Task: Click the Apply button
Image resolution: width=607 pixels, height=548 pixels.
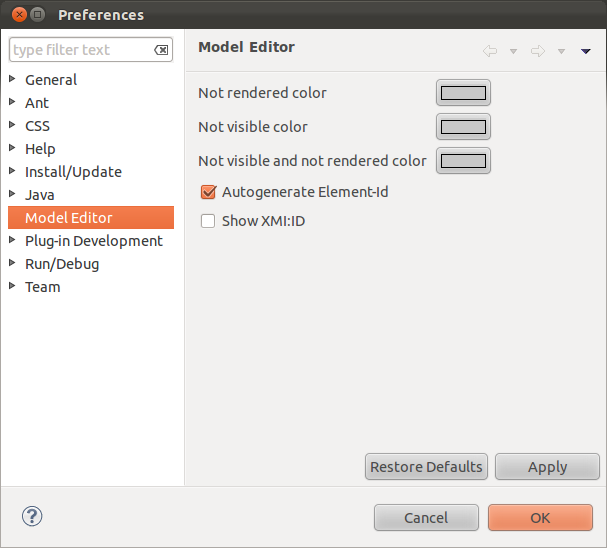Action: [x=547, y=467]
